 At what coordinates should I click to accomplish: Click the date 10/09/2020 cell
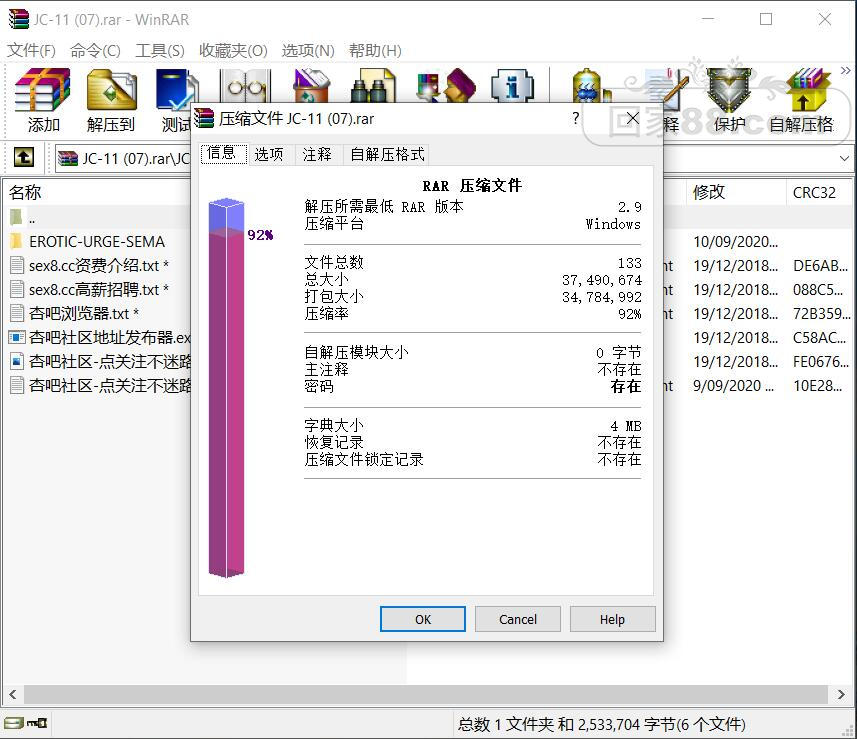coord(735,242)
